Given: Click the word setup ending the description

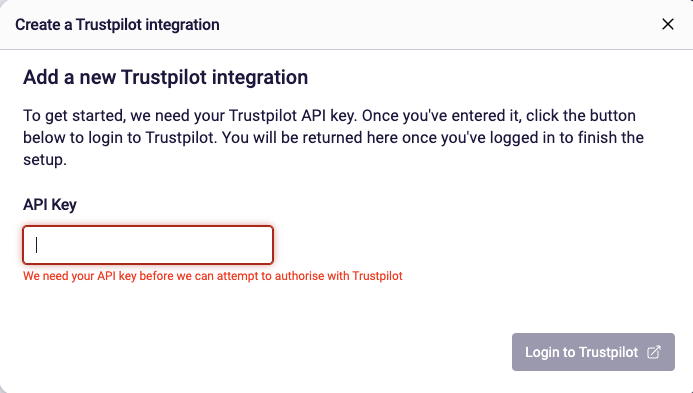Looking at the screenshot, I should (45, 160).
